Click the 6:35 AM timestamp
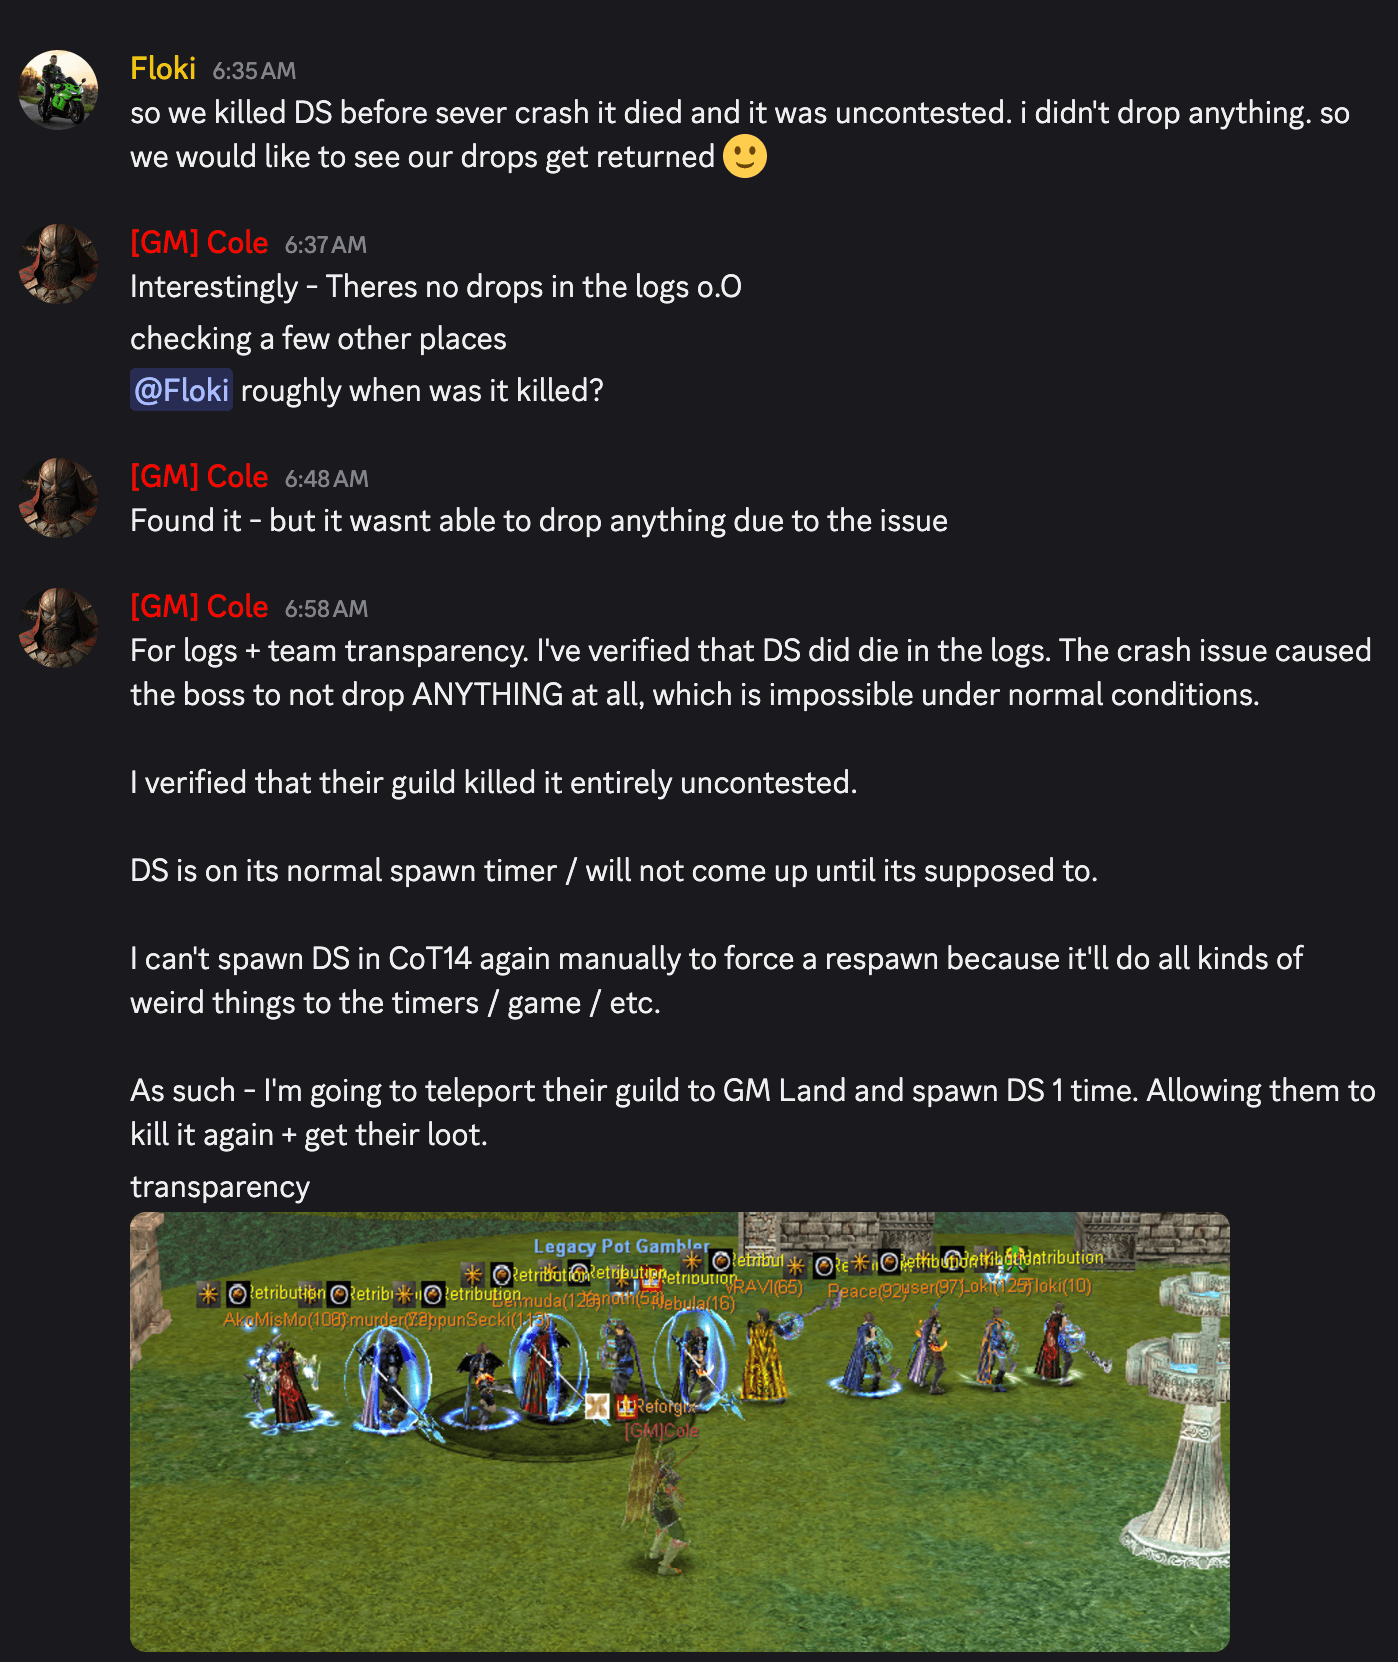The image size is (1398, 1662). pyautogui.click(x=254, y=71)
